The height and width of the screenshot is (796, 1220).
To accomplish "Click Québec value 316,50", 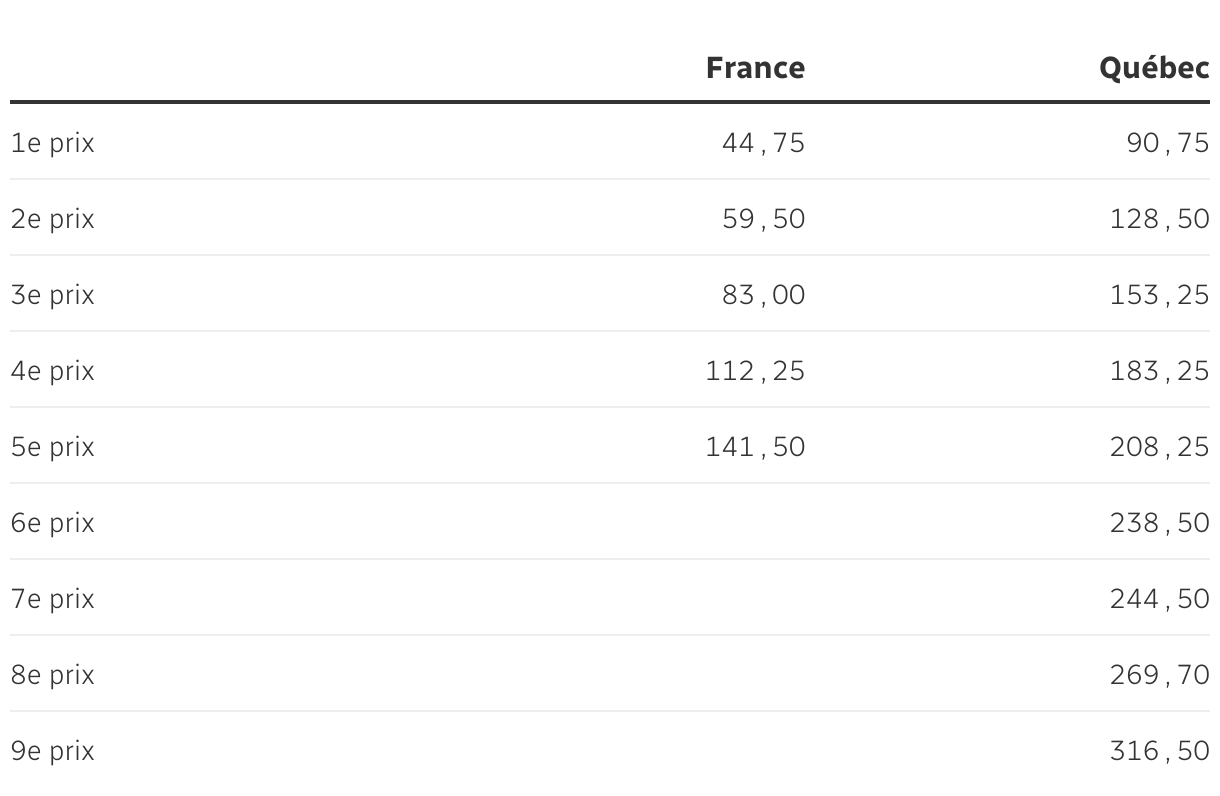I will 1159,751.
